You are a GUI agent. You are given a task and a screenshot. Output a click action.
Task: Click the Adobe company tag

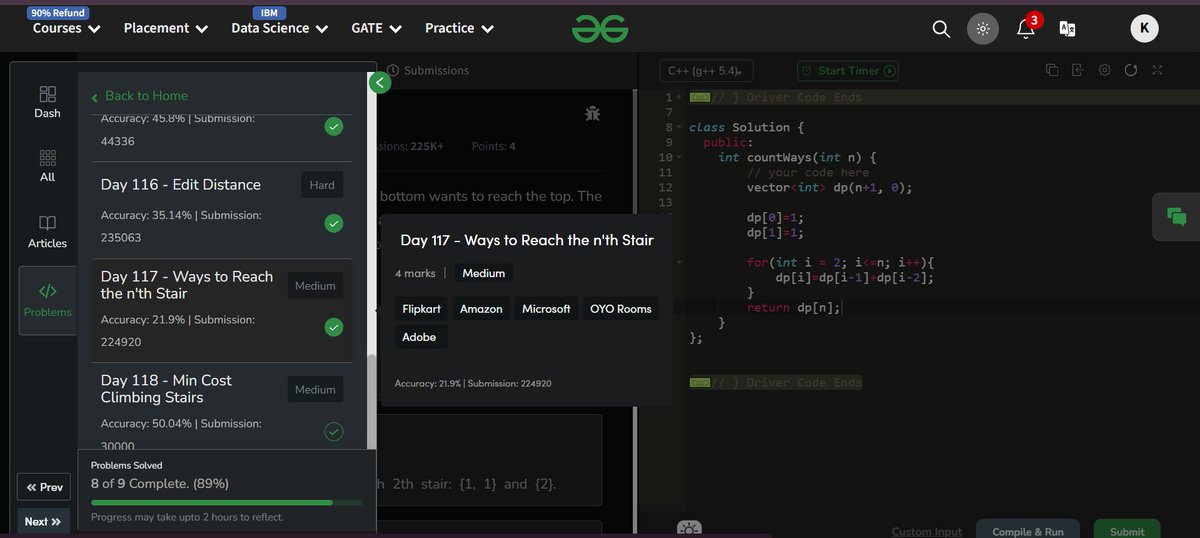point(419,337)
